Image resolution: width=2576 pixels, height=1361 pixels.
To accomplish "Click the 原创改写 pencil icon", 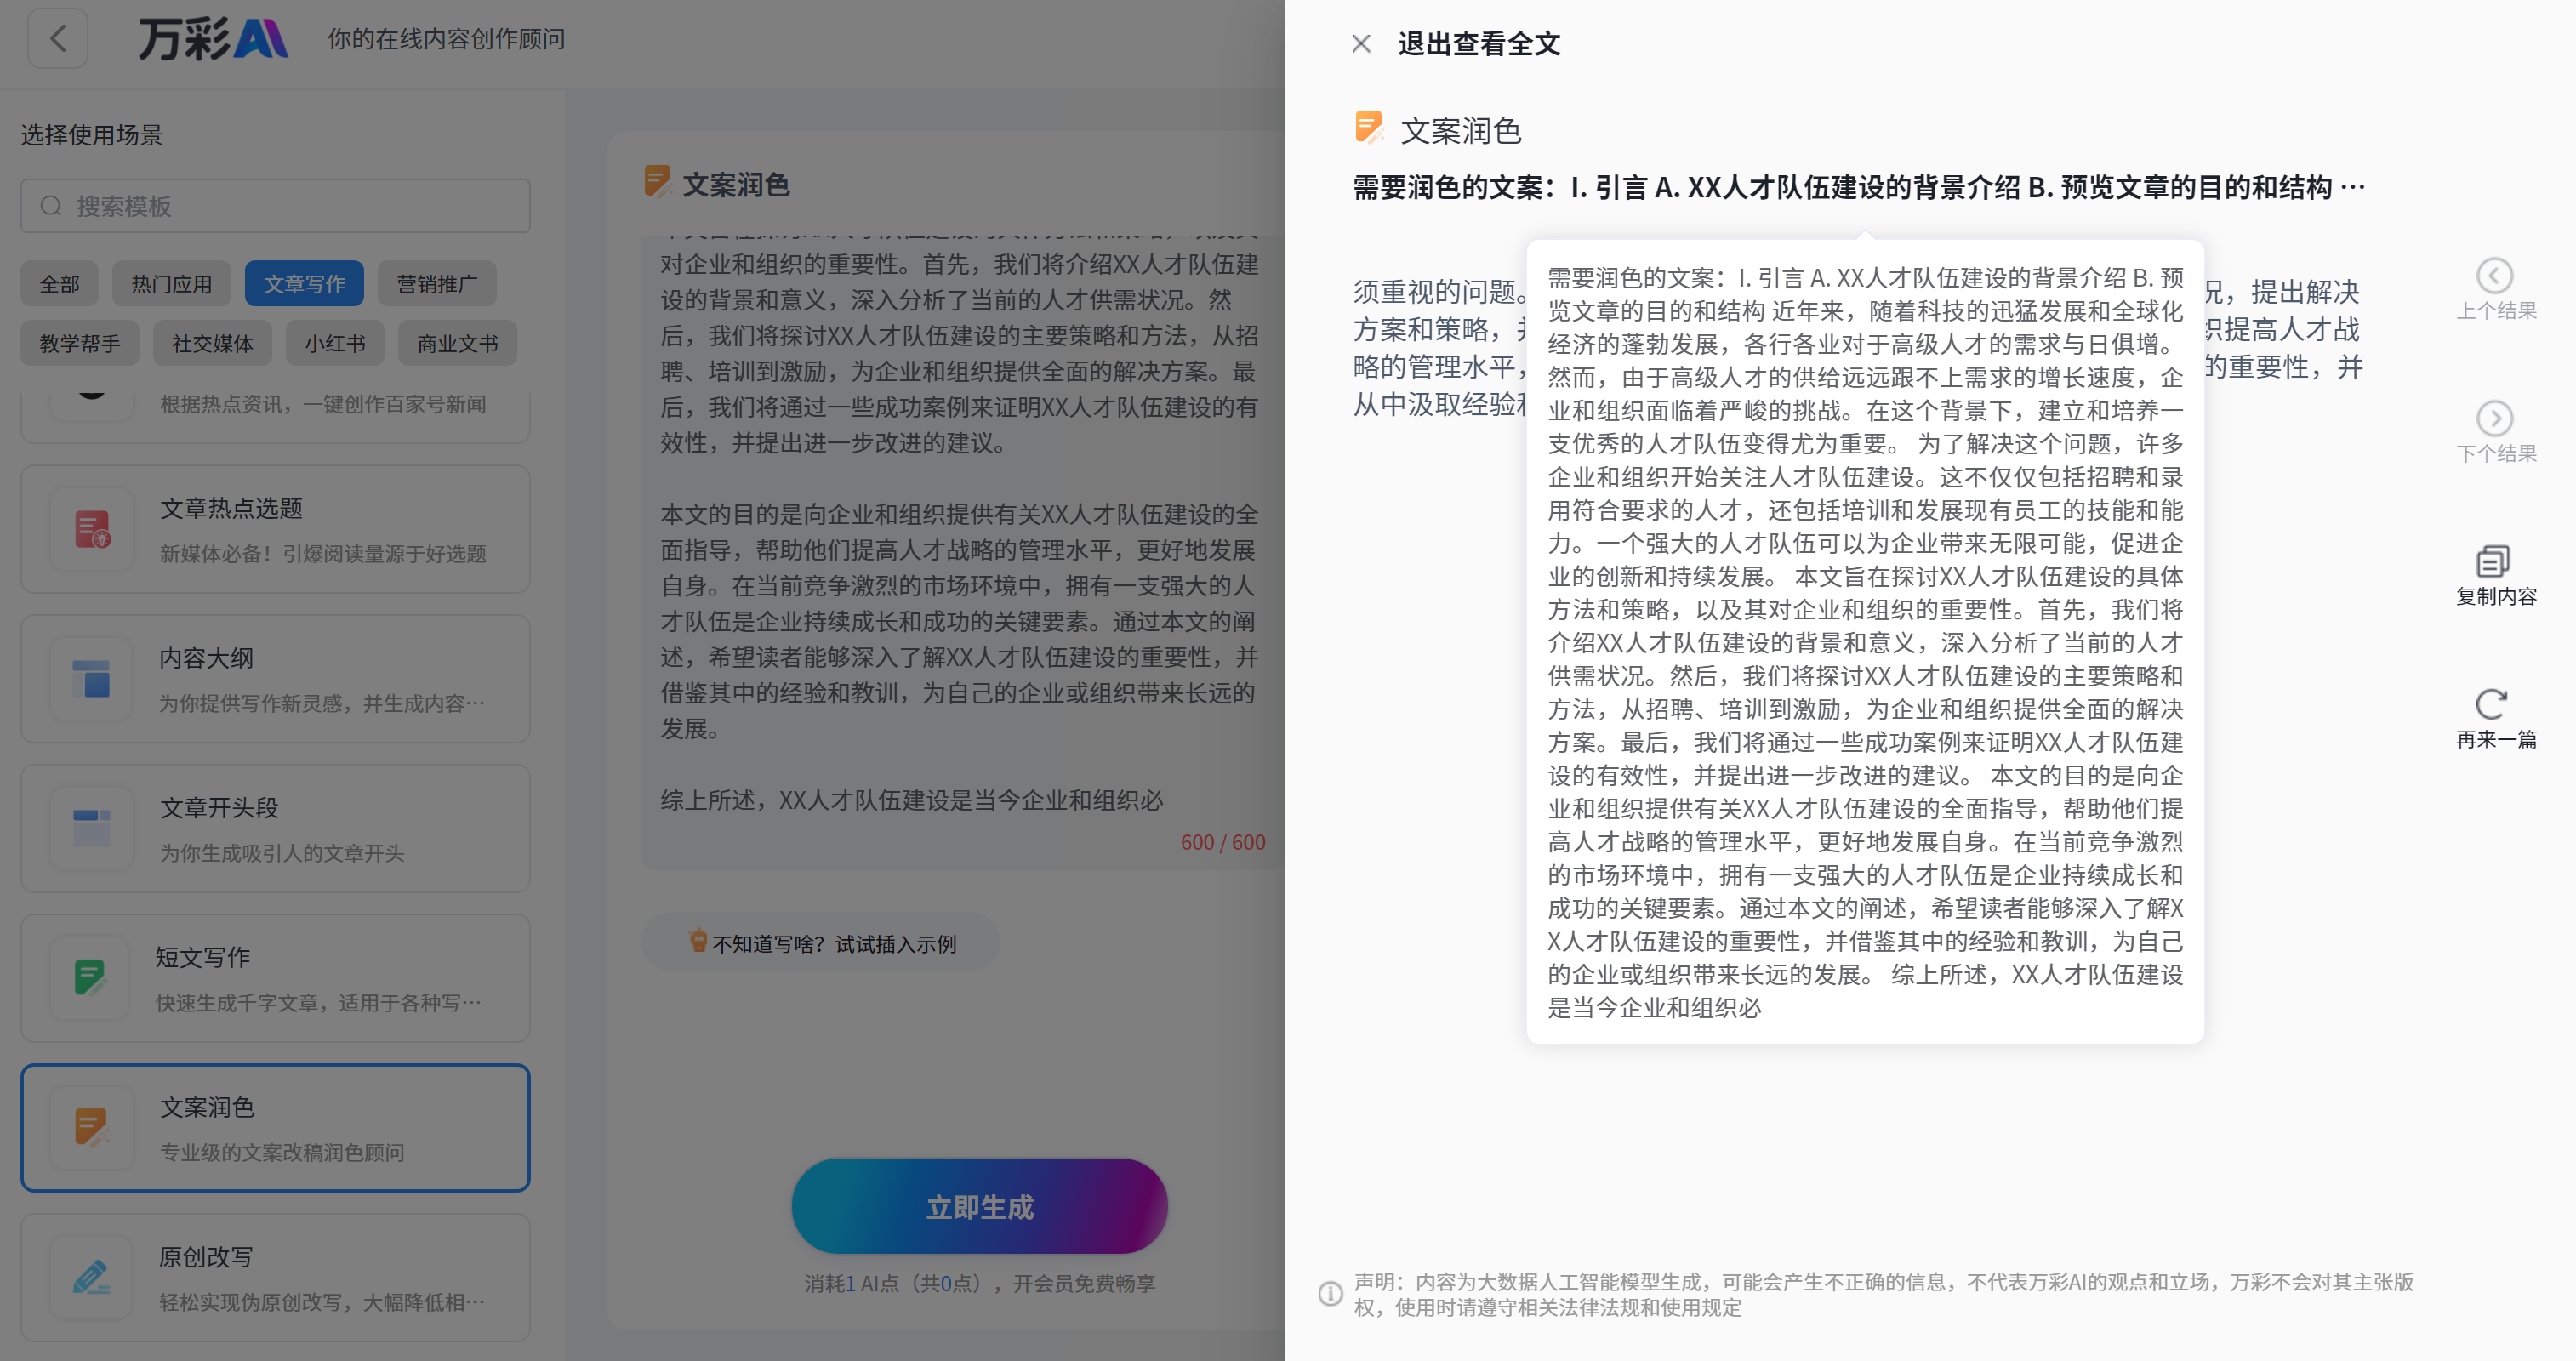I will (92, 1278).
